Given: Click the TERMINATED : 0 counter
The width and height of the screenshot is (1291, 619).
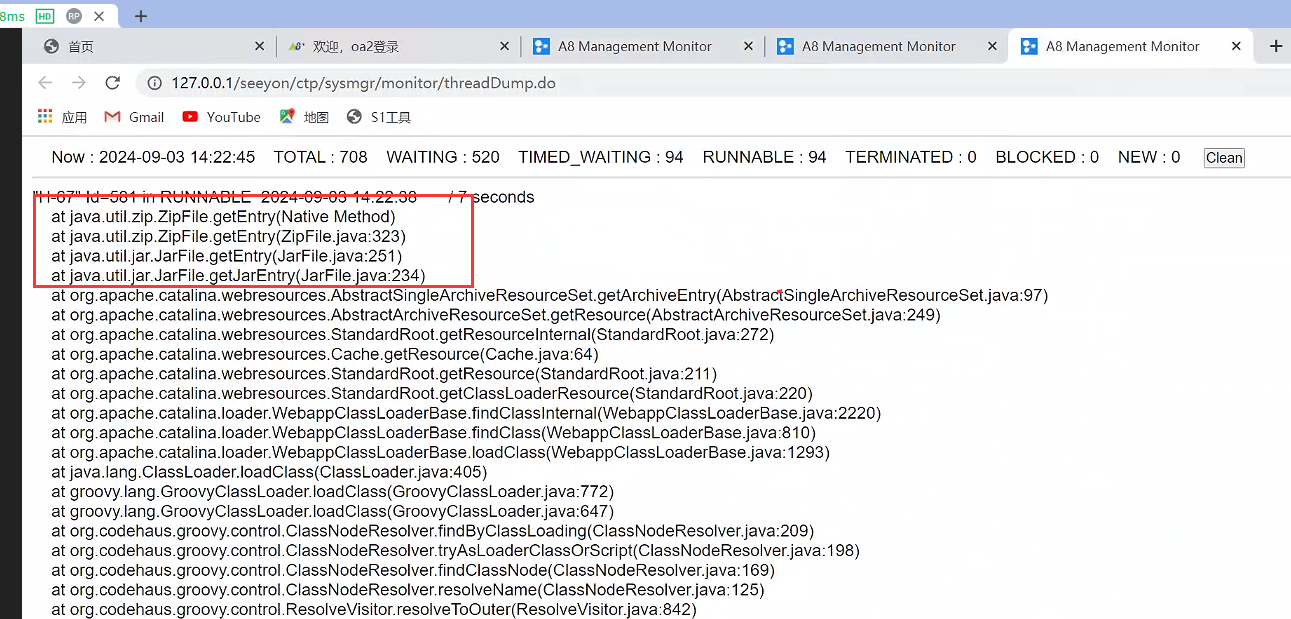Looking at the screenshot, I should [x=911, y=157].
